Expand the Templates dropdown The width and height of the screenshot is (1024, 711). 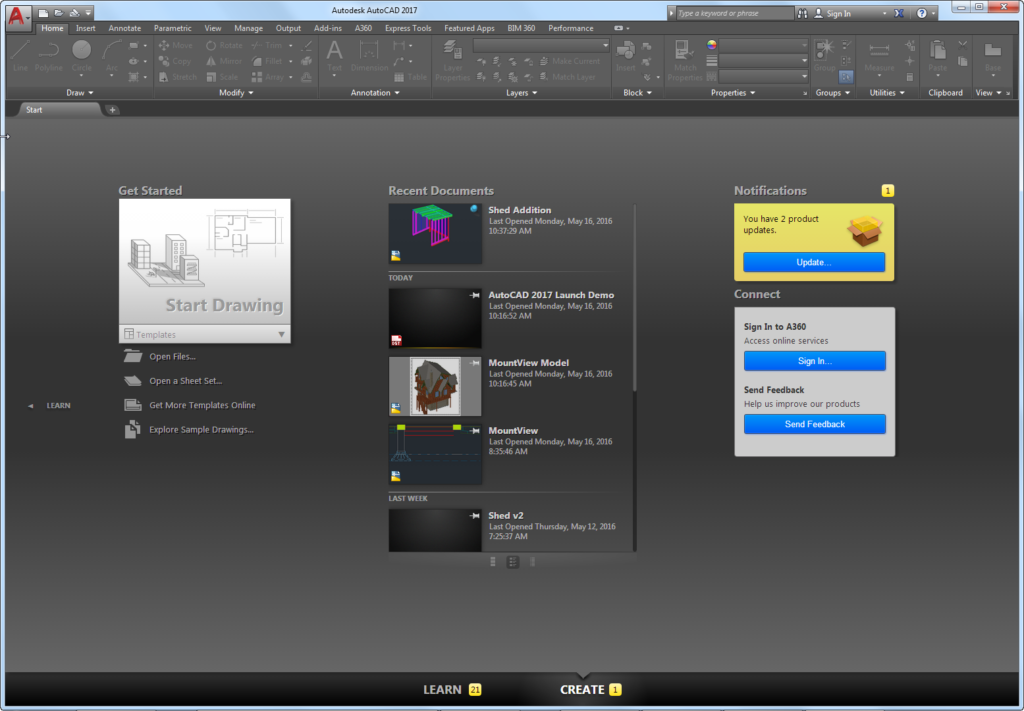(281, 334)
